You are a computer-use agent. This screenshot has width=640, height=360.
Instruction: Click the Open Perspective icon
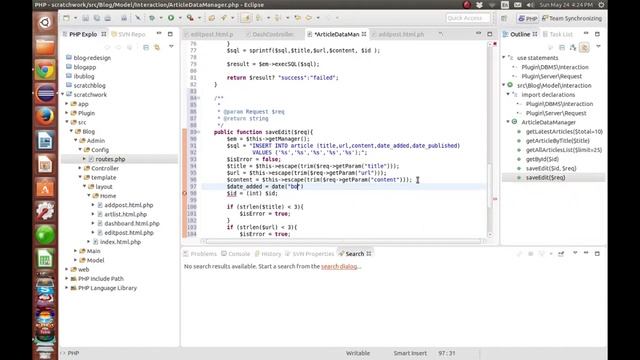[x=504, y=18]
